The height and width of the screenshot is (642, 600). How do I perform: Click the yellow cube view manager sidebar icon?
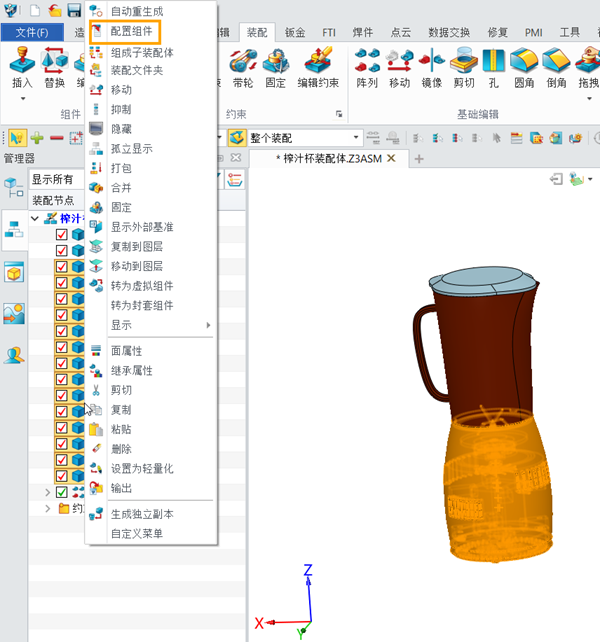[x=14, y=272]
